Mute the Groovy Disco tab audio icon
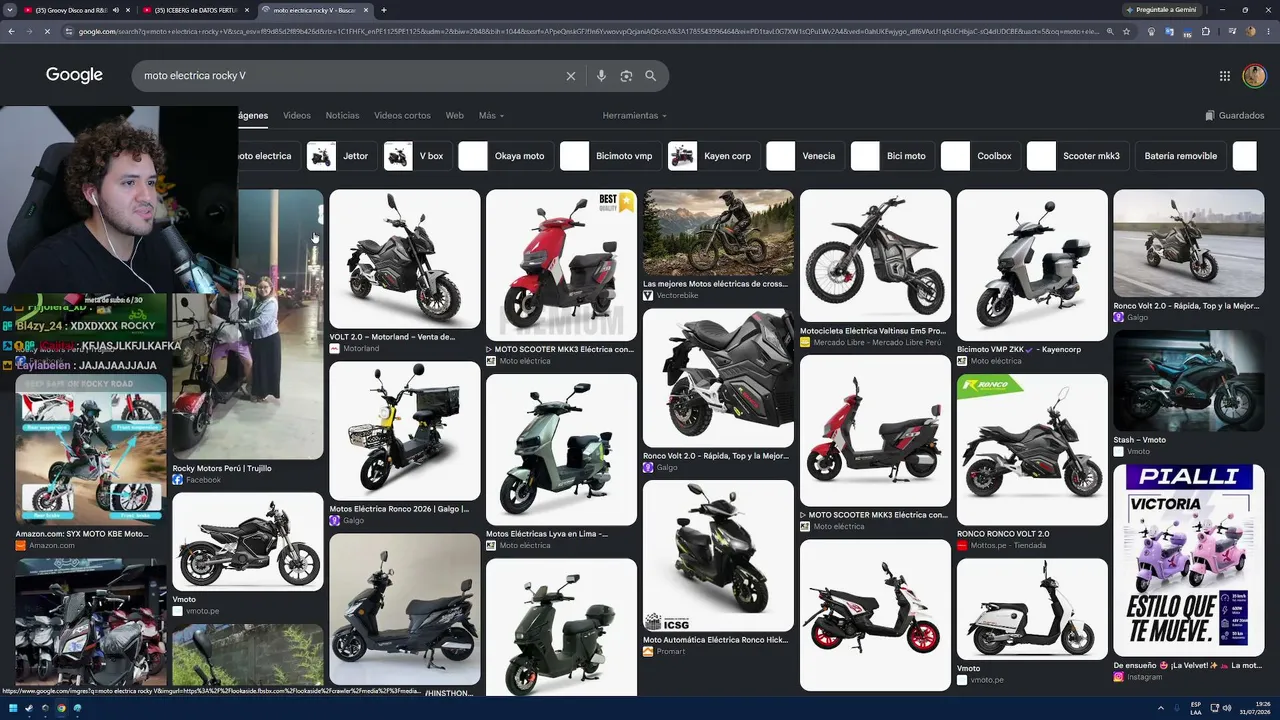The height and width of the screenshot is (720, 1280). (115, 10)
